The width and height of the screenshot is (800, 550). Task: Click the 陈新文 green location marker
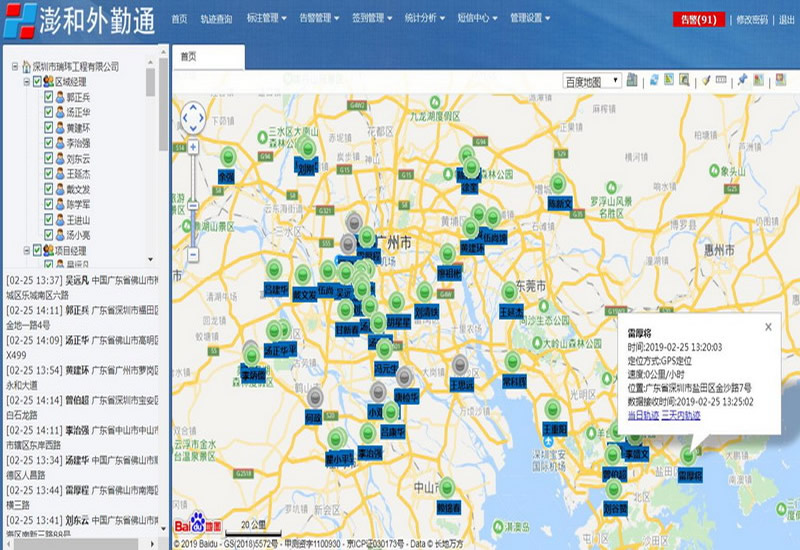558,183
